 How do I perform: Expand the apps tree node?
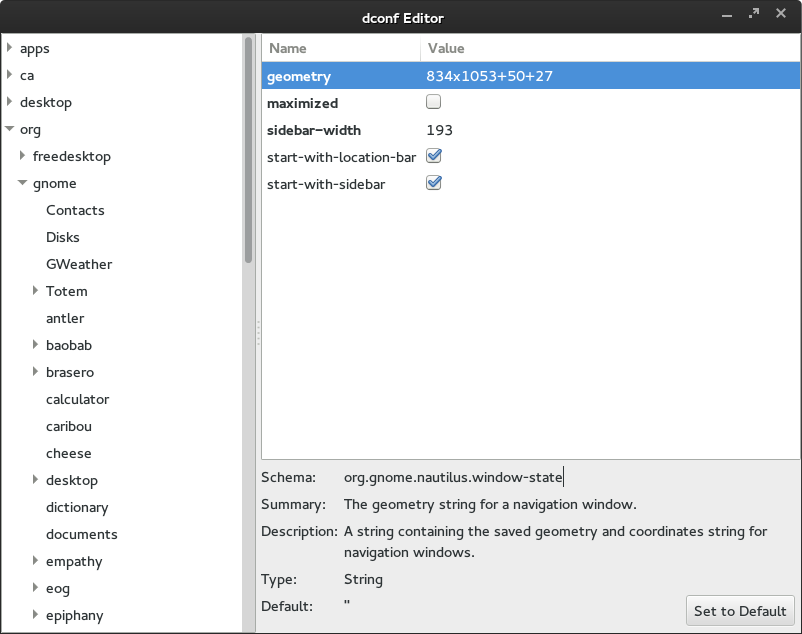[9, 48]
